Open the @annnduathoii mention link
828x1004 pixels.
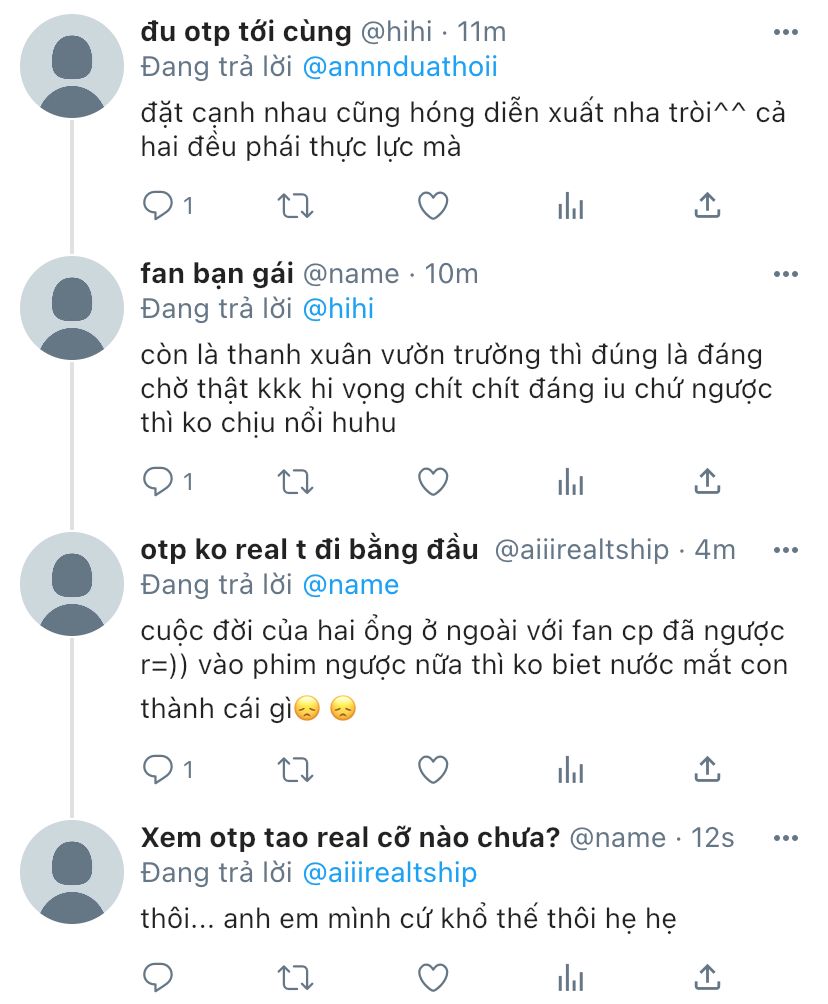coord(400,67)
